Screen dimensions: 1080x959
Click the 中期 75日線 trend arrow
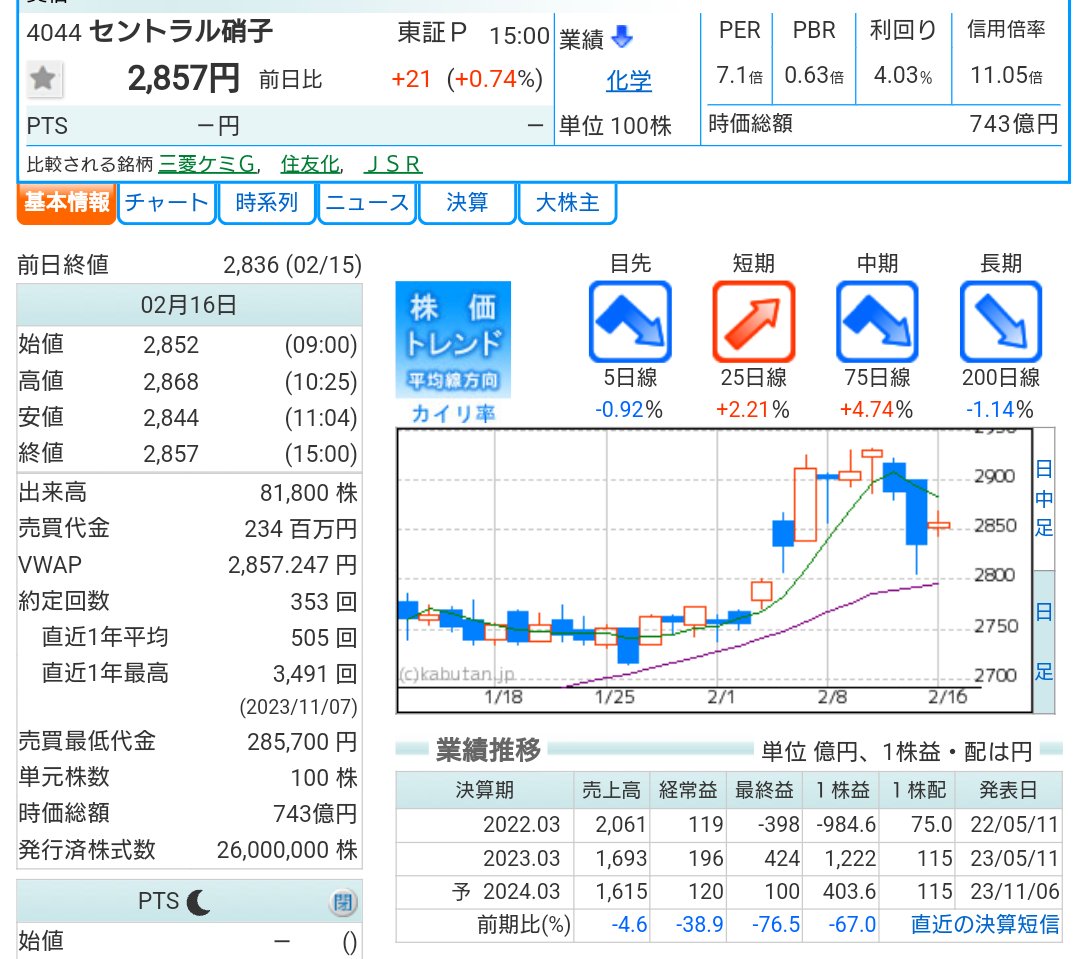pos(877,322)
